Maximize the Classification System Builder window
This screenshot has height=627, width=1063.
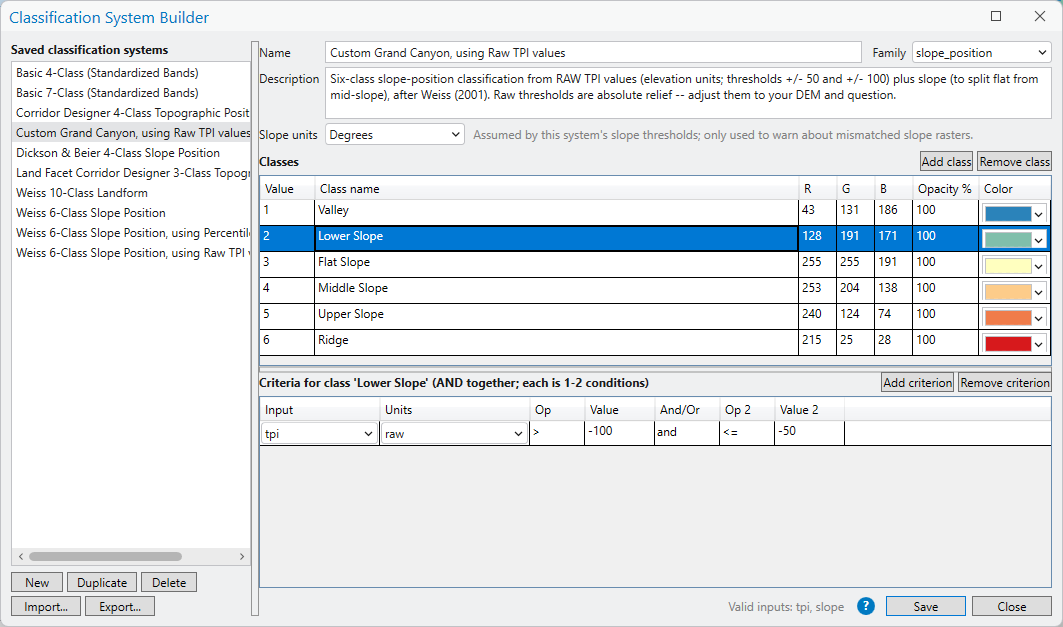(996, 16)
